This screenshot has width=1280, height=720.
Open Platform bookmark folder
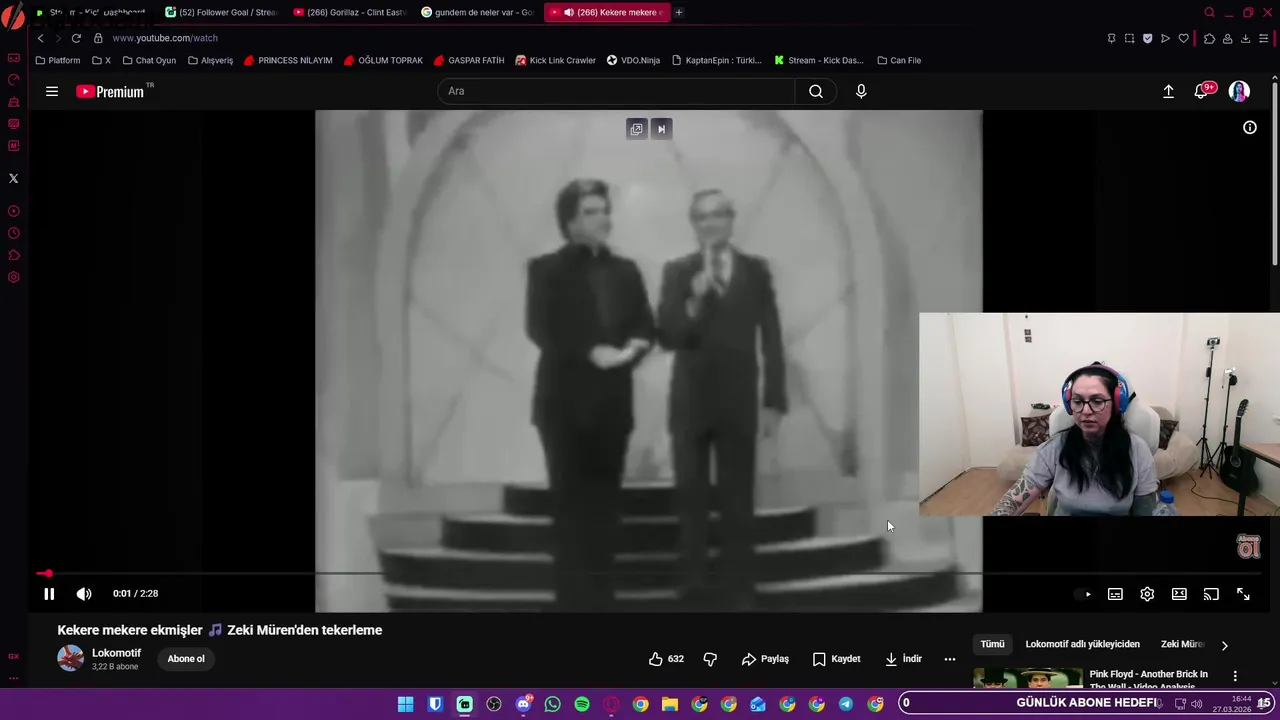[x=58, y=60]
